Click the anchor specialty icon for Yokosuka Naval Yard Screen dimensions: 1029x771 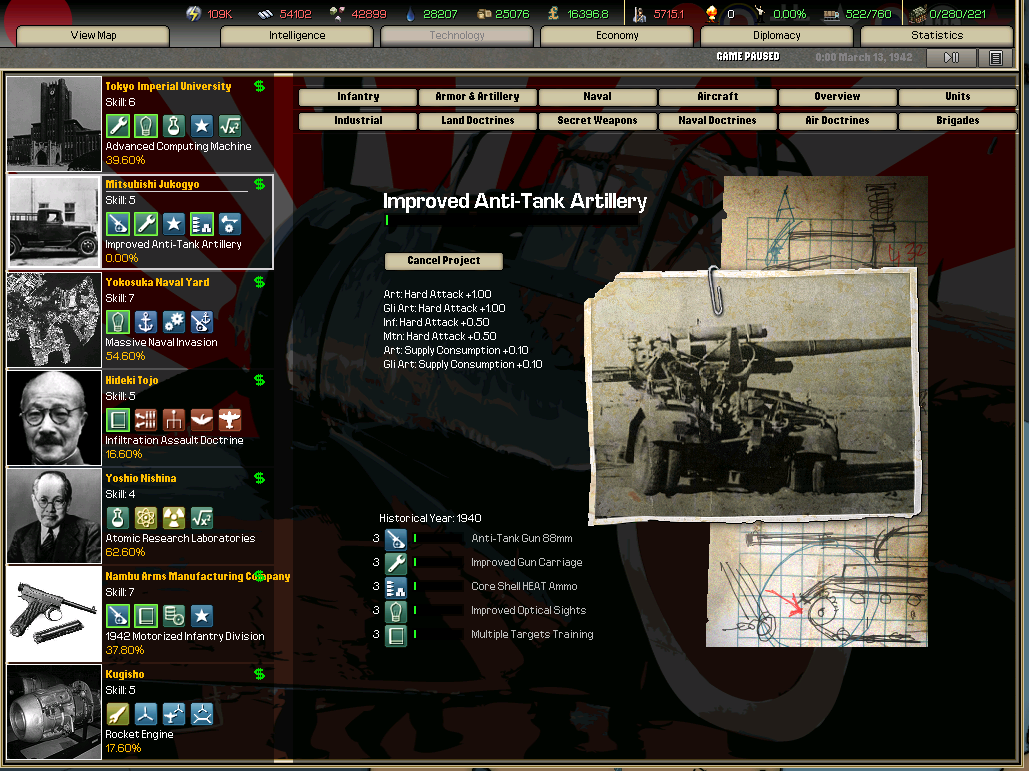pos(146,322)
